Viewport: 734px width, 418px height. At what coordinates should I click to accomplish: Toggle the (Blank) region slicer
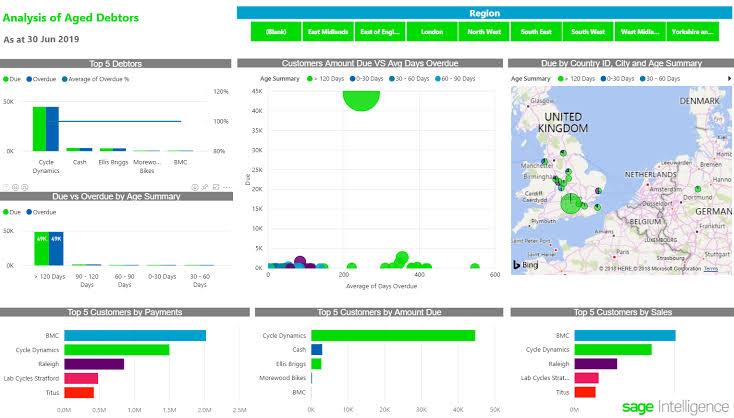click(x=276, y=32)
